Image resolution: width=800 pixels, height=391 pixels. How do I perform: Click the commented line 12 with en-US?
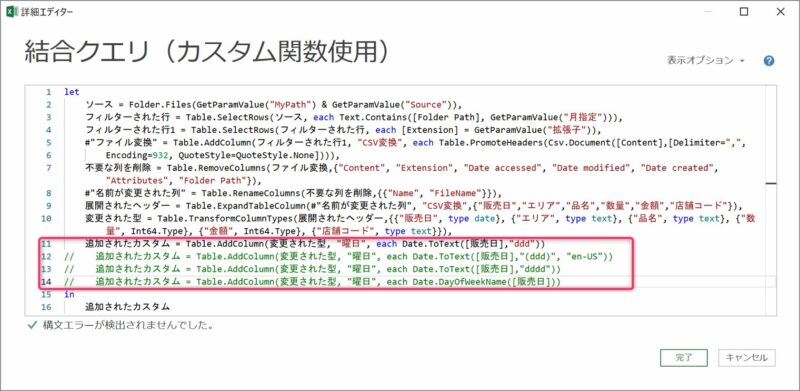(x=338, y=256)
